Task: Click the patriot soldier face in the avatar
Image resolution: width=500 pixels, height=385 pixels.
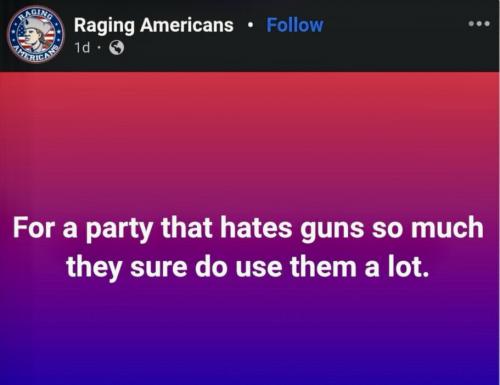Action: pos(33,34)
